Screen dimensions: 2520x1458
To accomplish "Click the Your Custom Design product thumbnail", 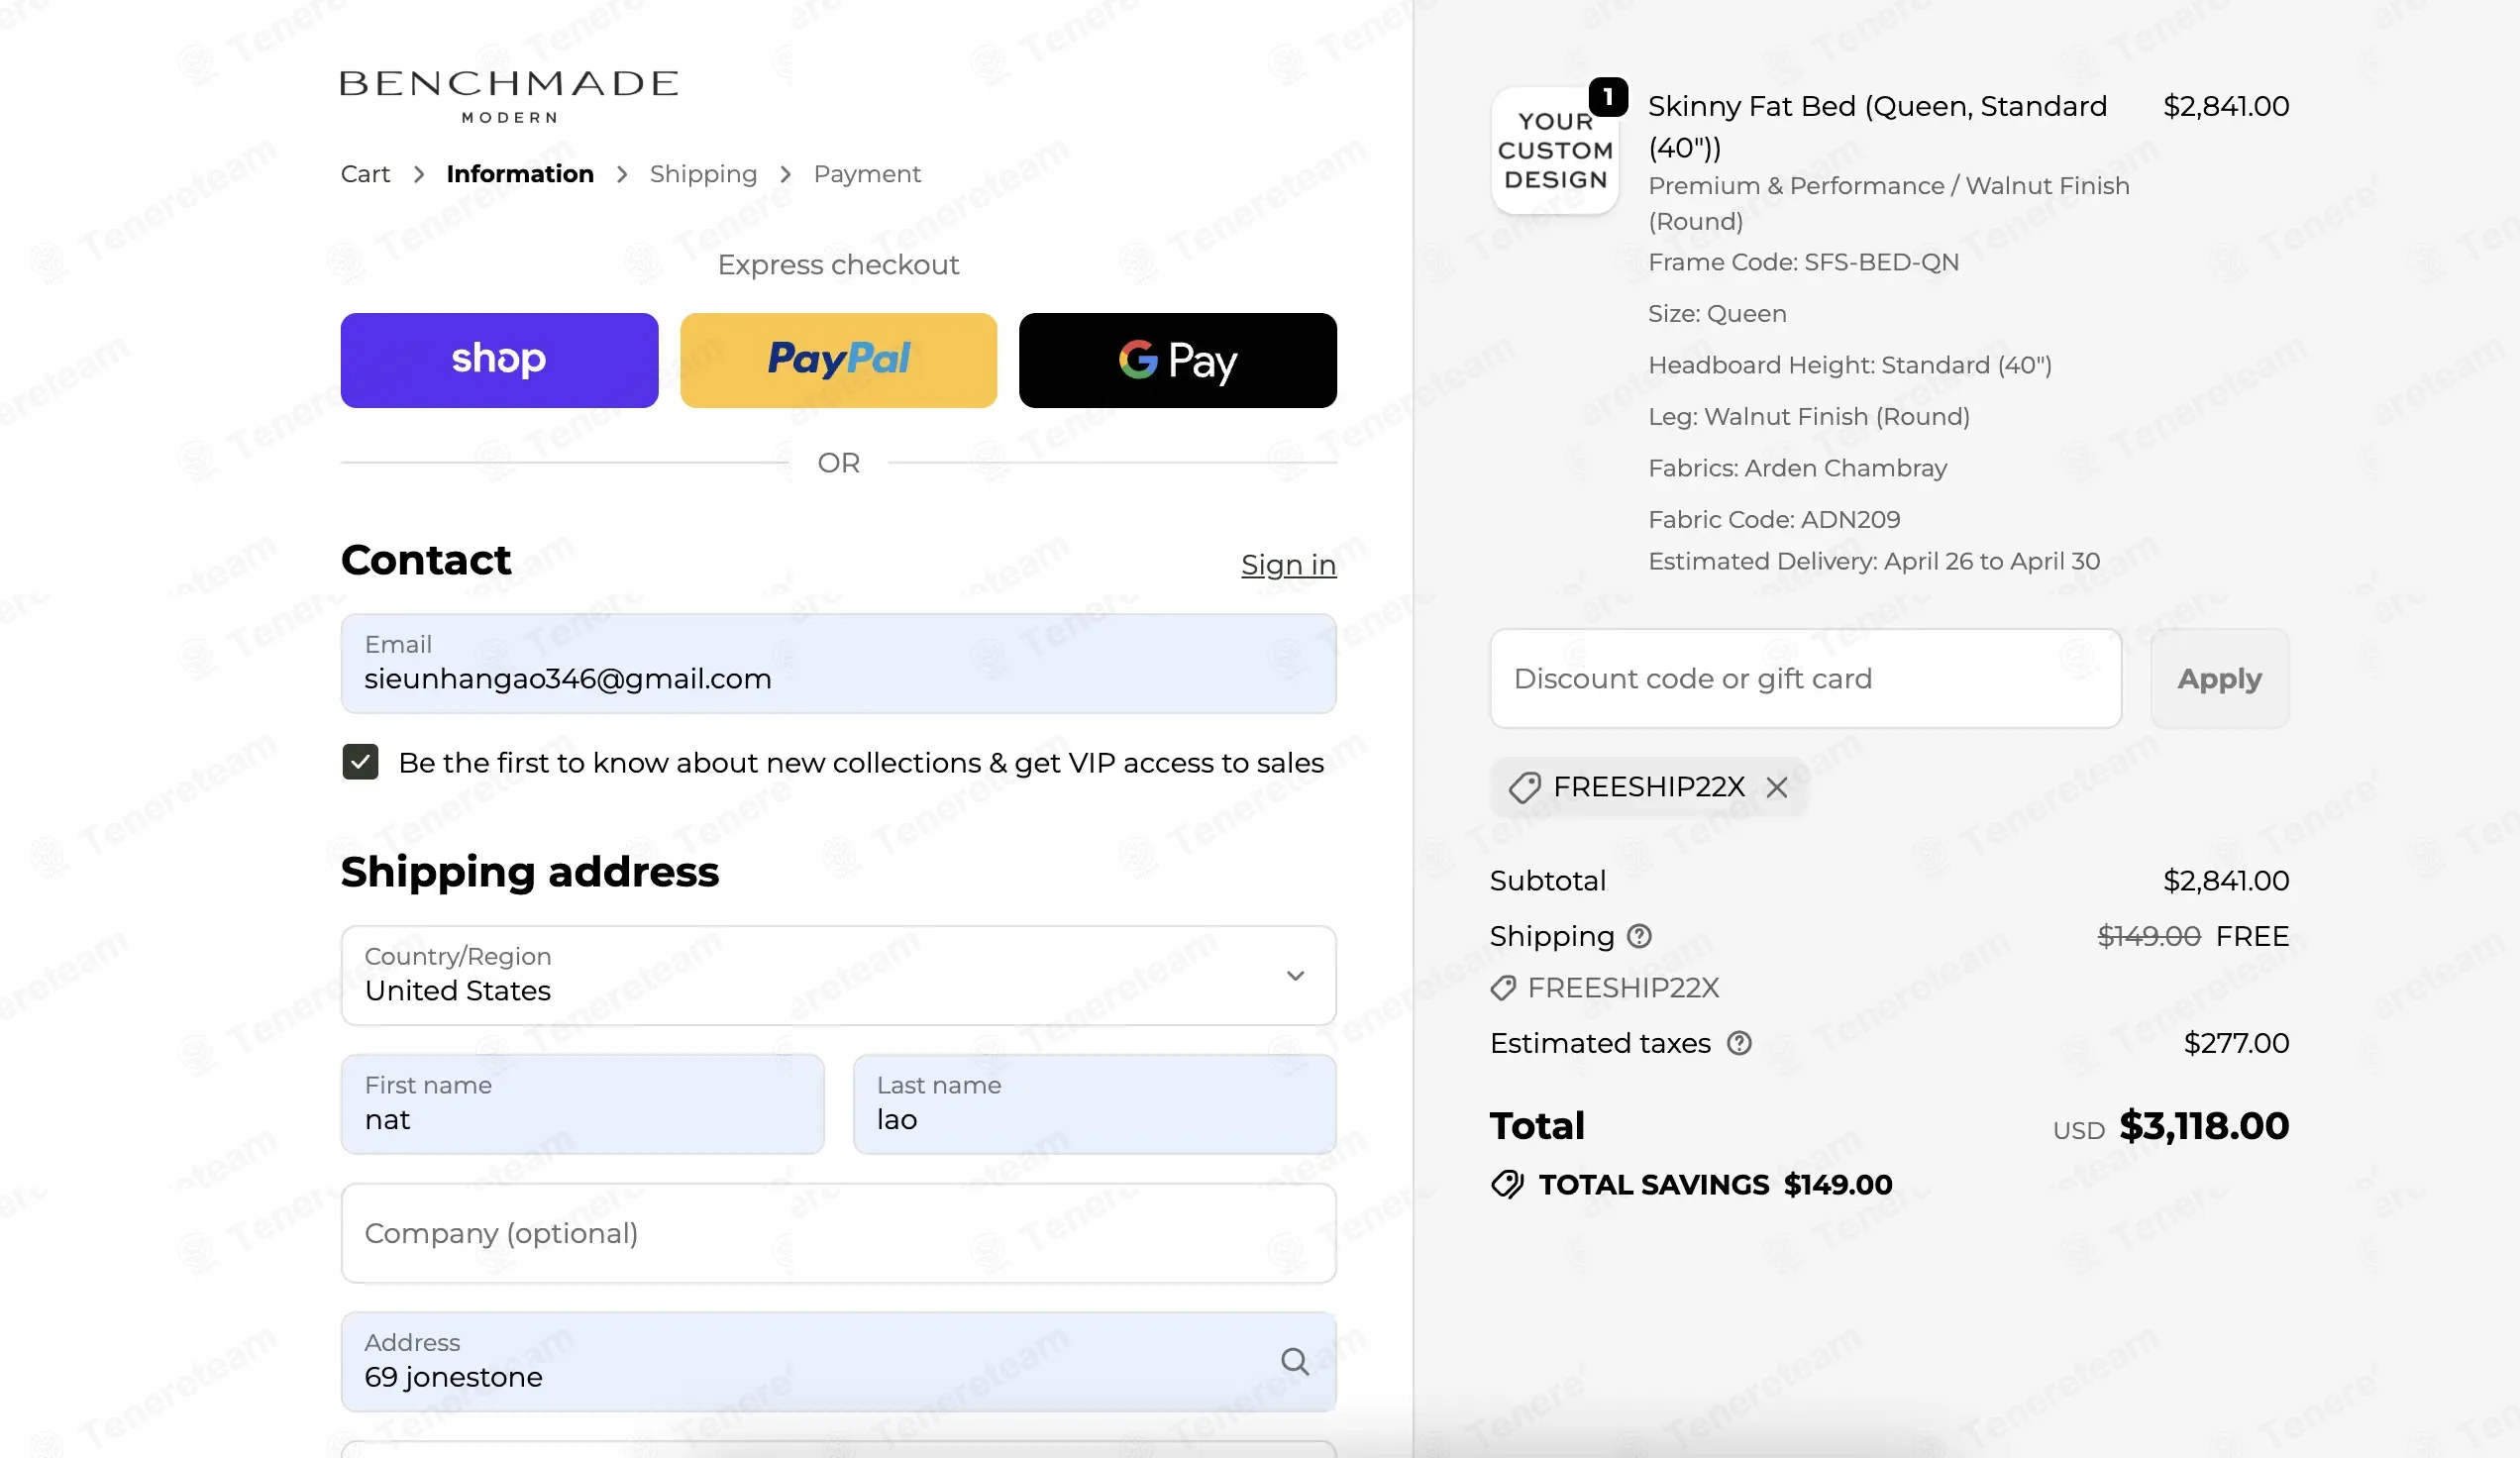I will click(x=1554, y=150).
